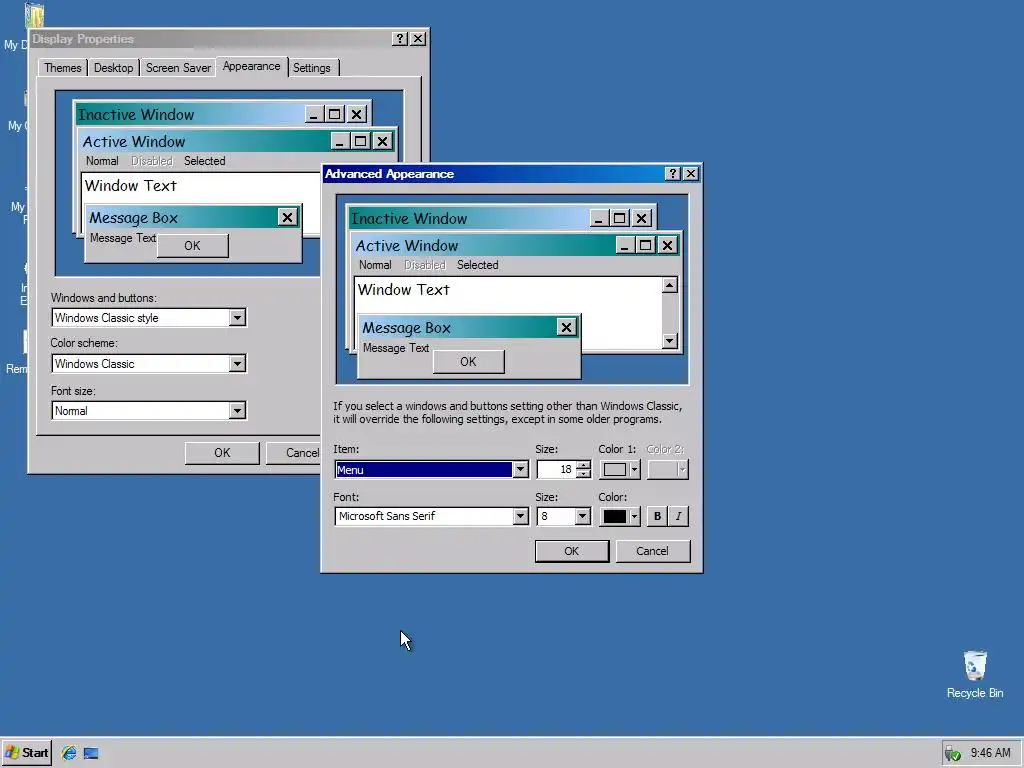Click the help button in Display Properties title bar
The width and height of the screenshot is (1024, 768).
pos(400,39)
